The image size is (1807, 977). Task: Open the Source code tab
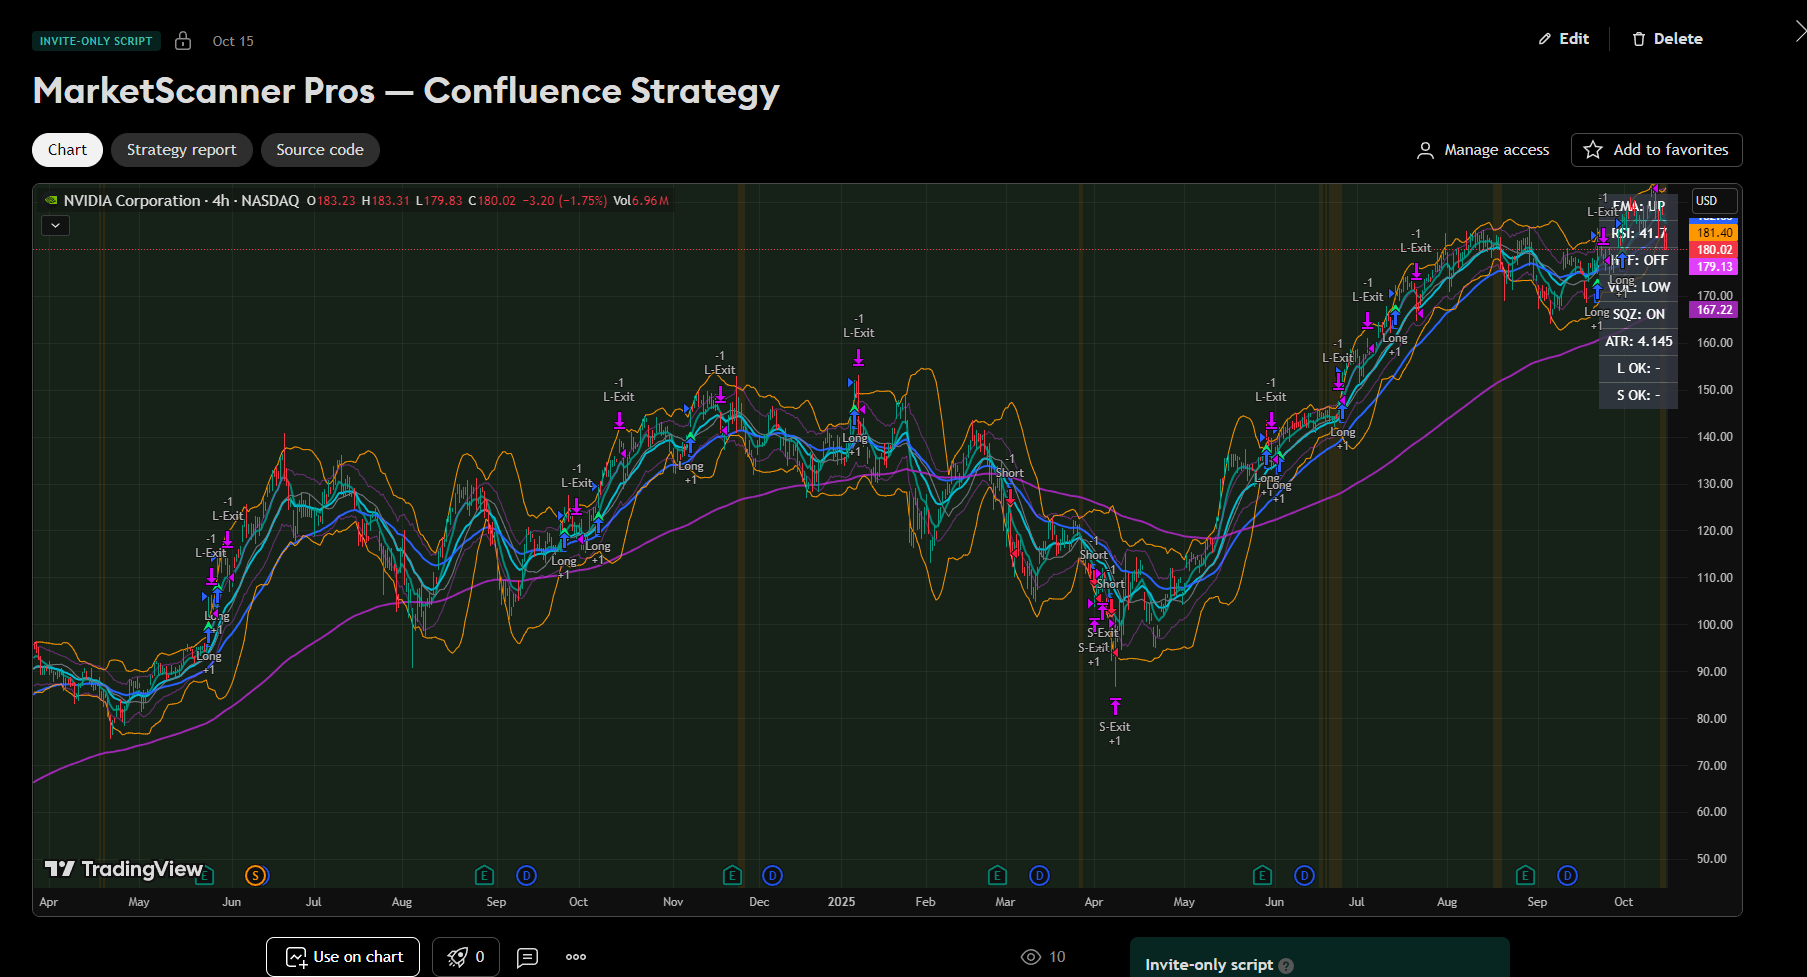click(320, 149)
